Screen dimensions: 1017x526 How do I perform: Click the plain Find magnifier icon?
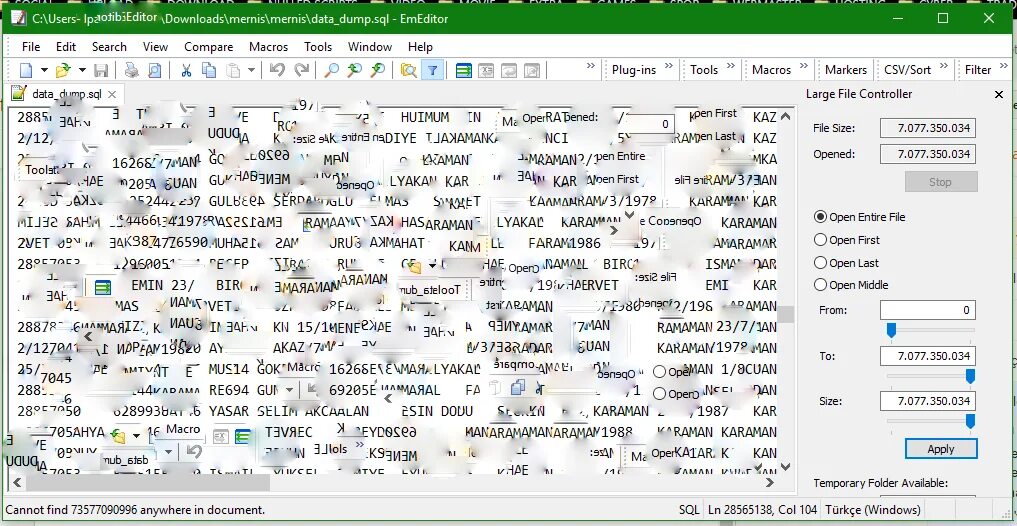(331, 70)
